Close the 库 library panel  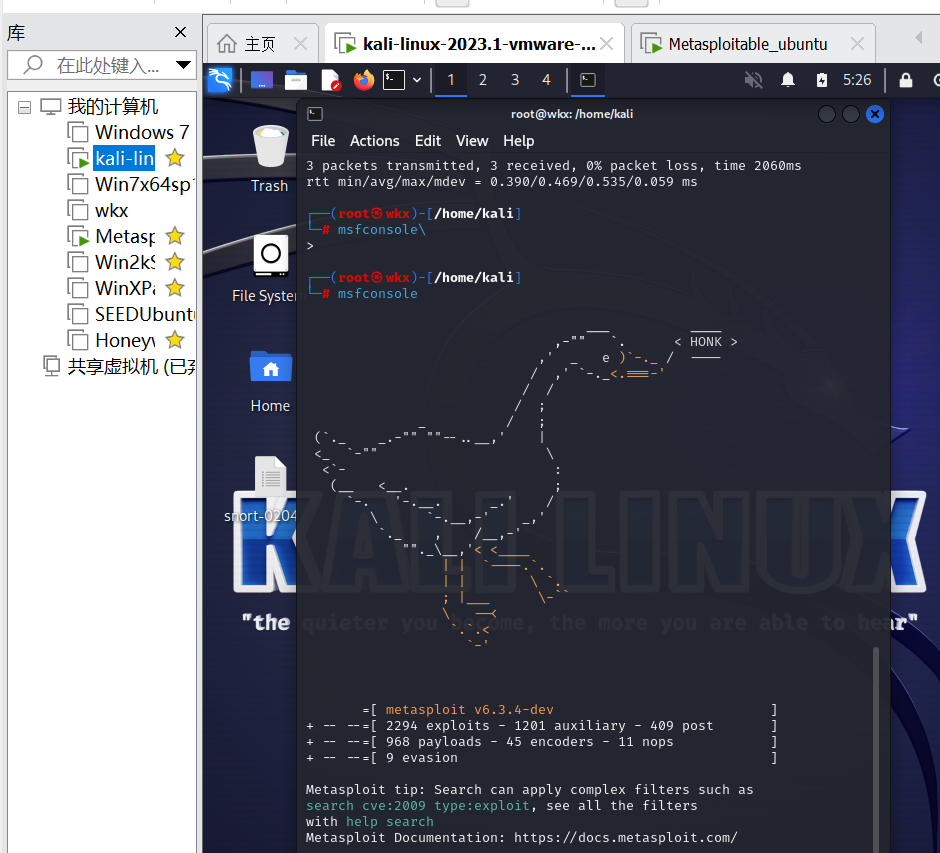point(180,32)
